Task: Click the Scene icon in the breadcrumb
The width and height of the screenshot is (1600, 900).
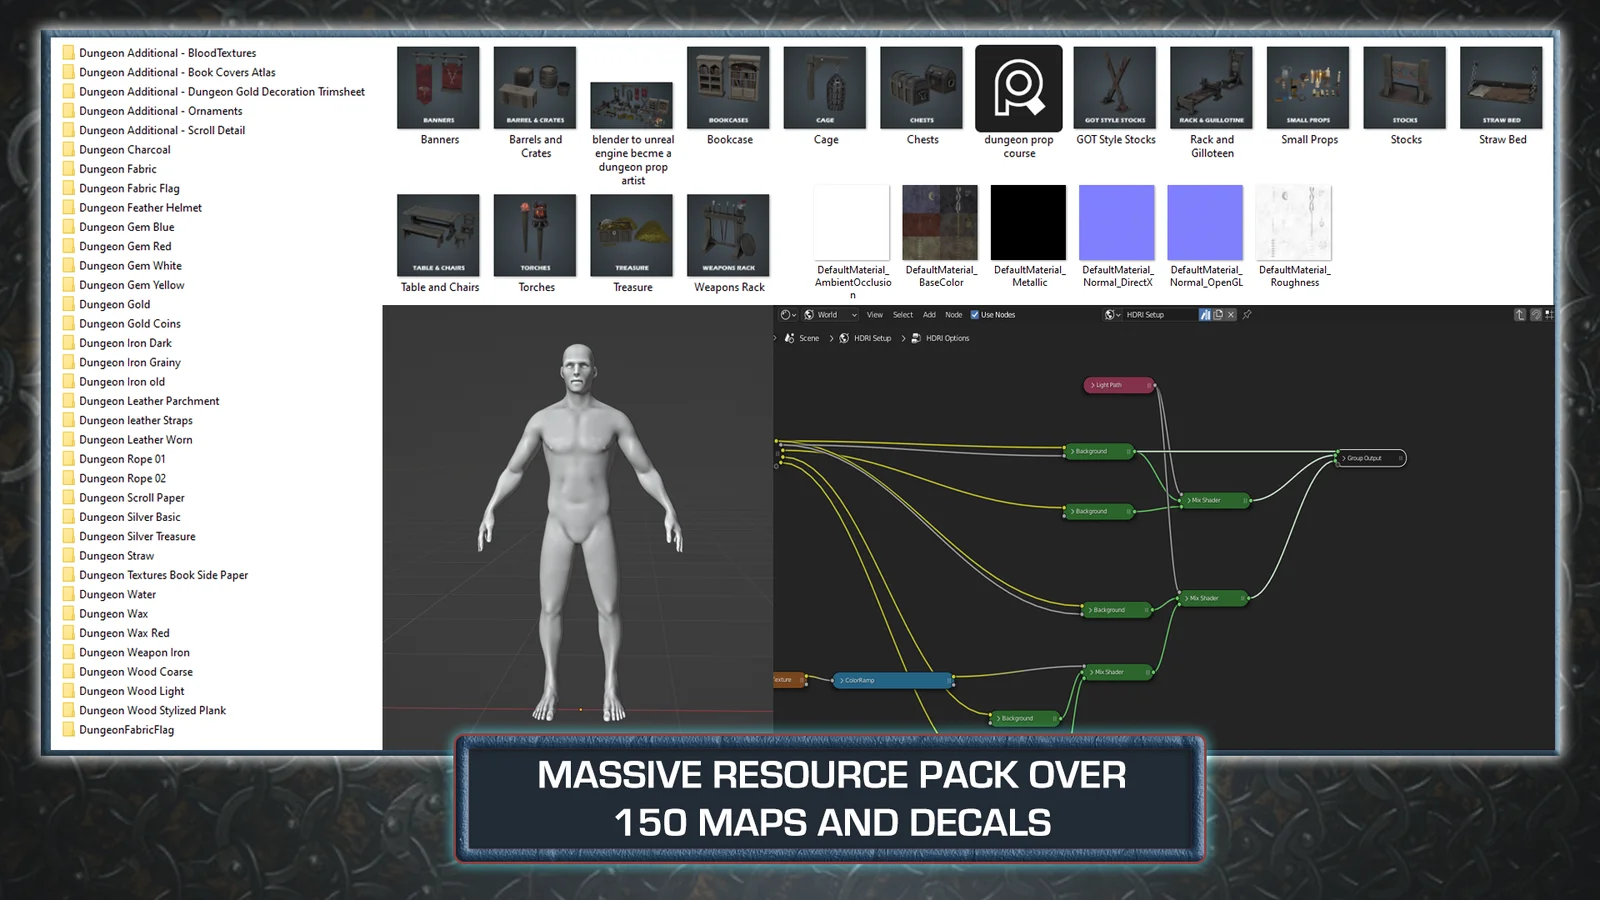Action: coord(790,338)
